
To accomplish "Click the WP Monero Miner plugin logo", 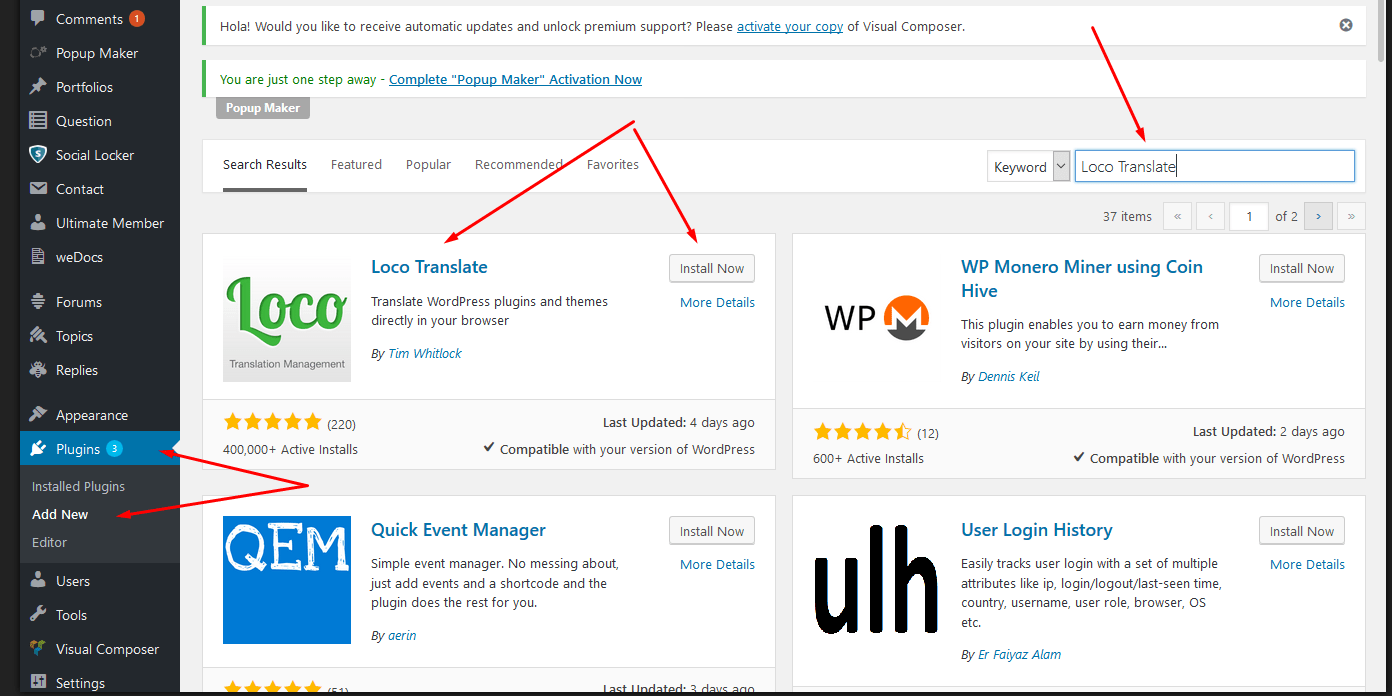I will point(877,318).
